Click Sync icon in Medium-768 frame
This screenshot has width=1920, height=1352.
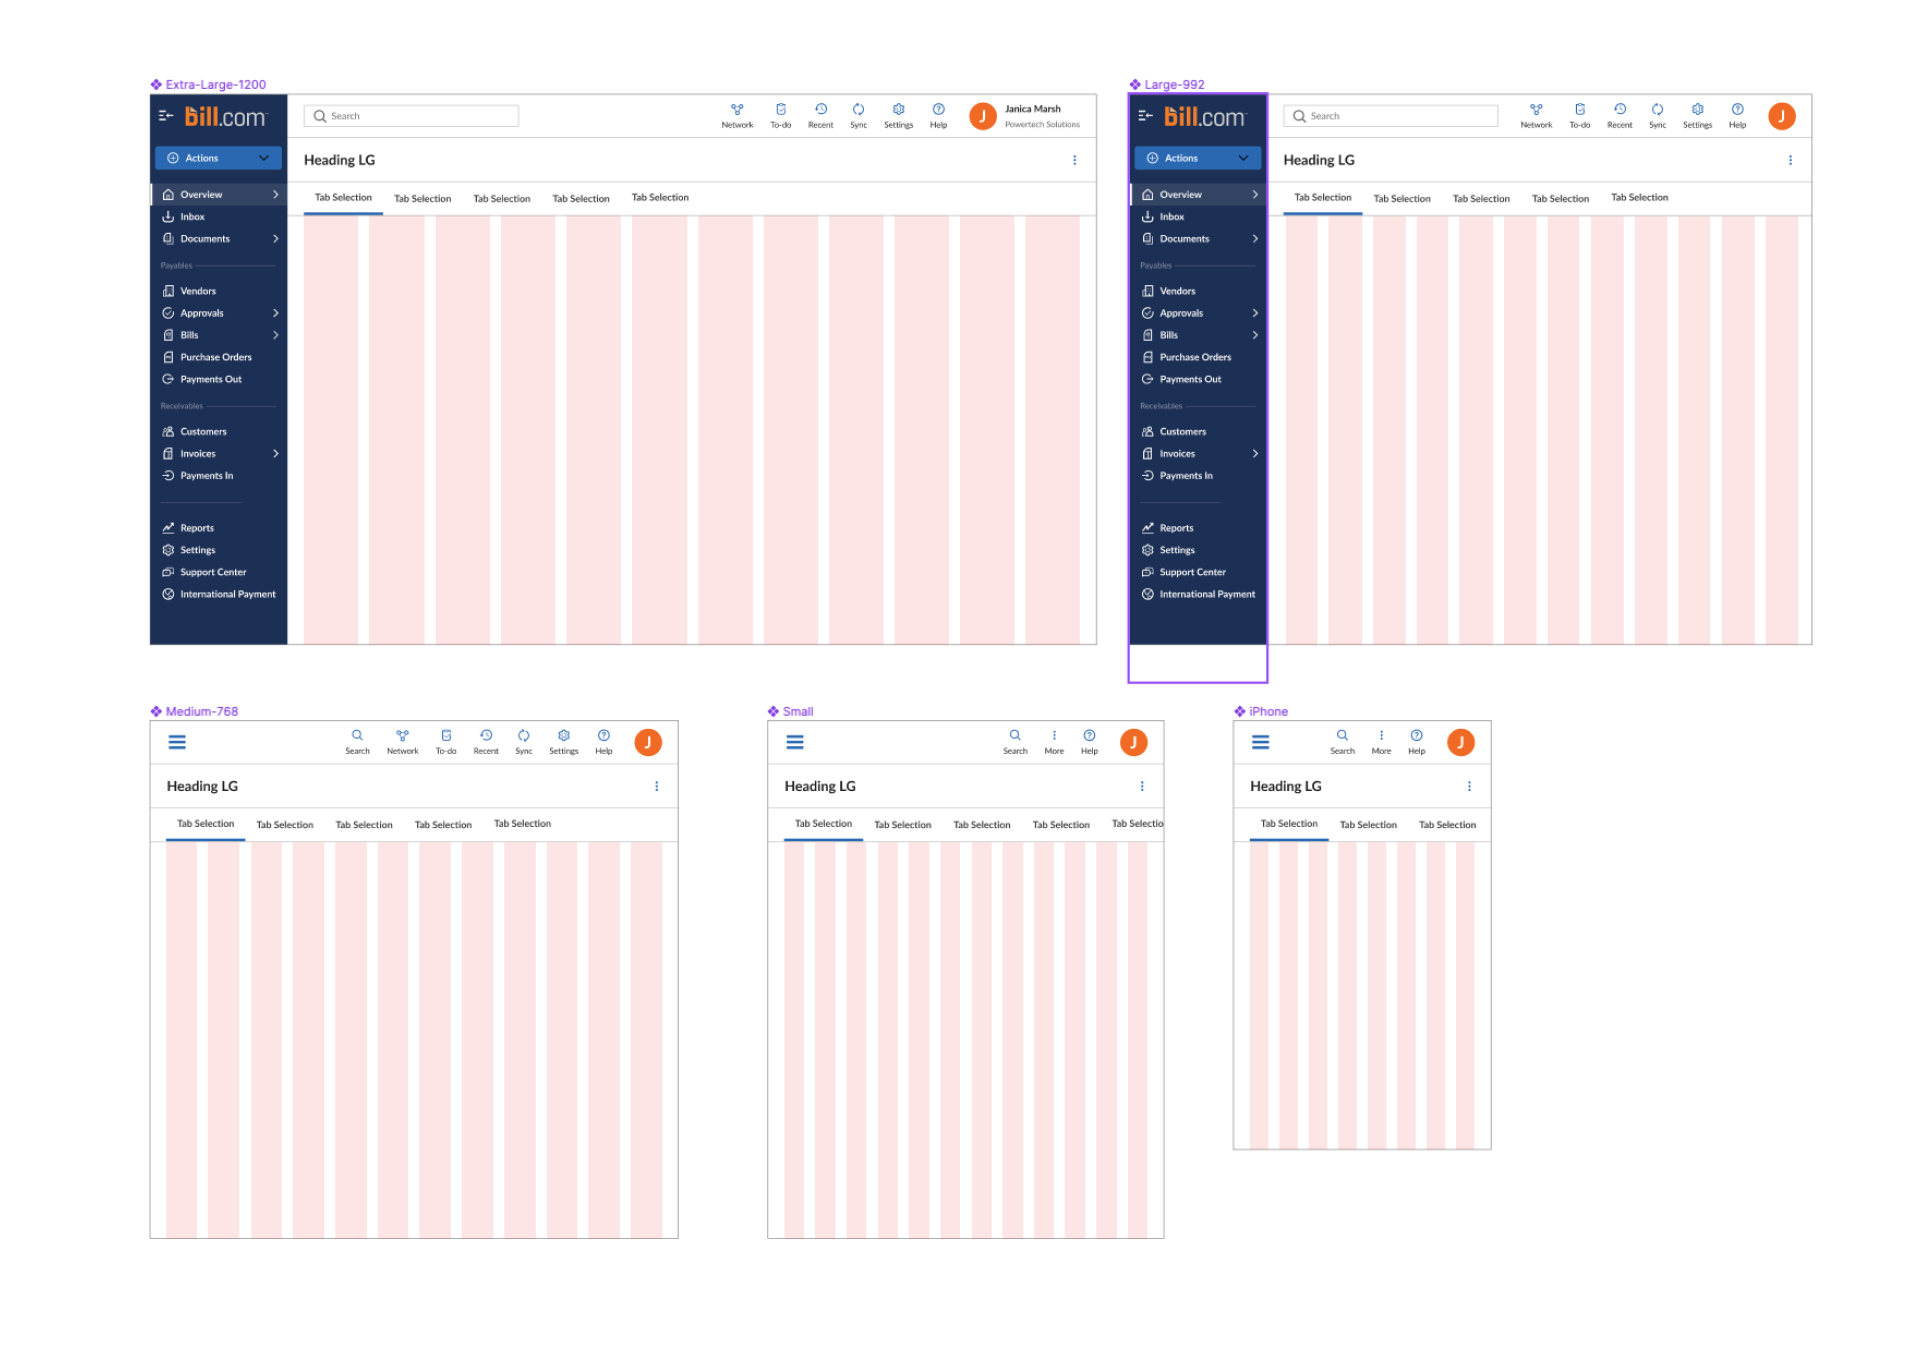523,736
